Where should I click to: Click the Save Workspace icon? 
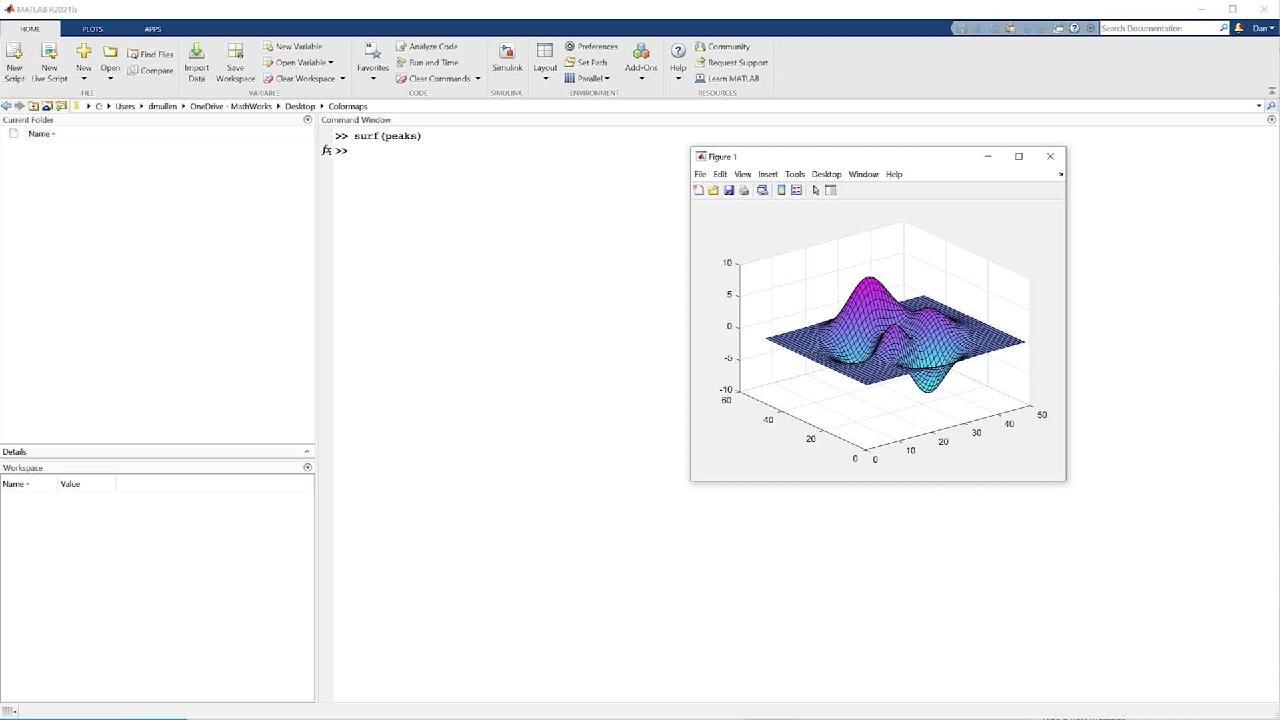coord(235,61)
